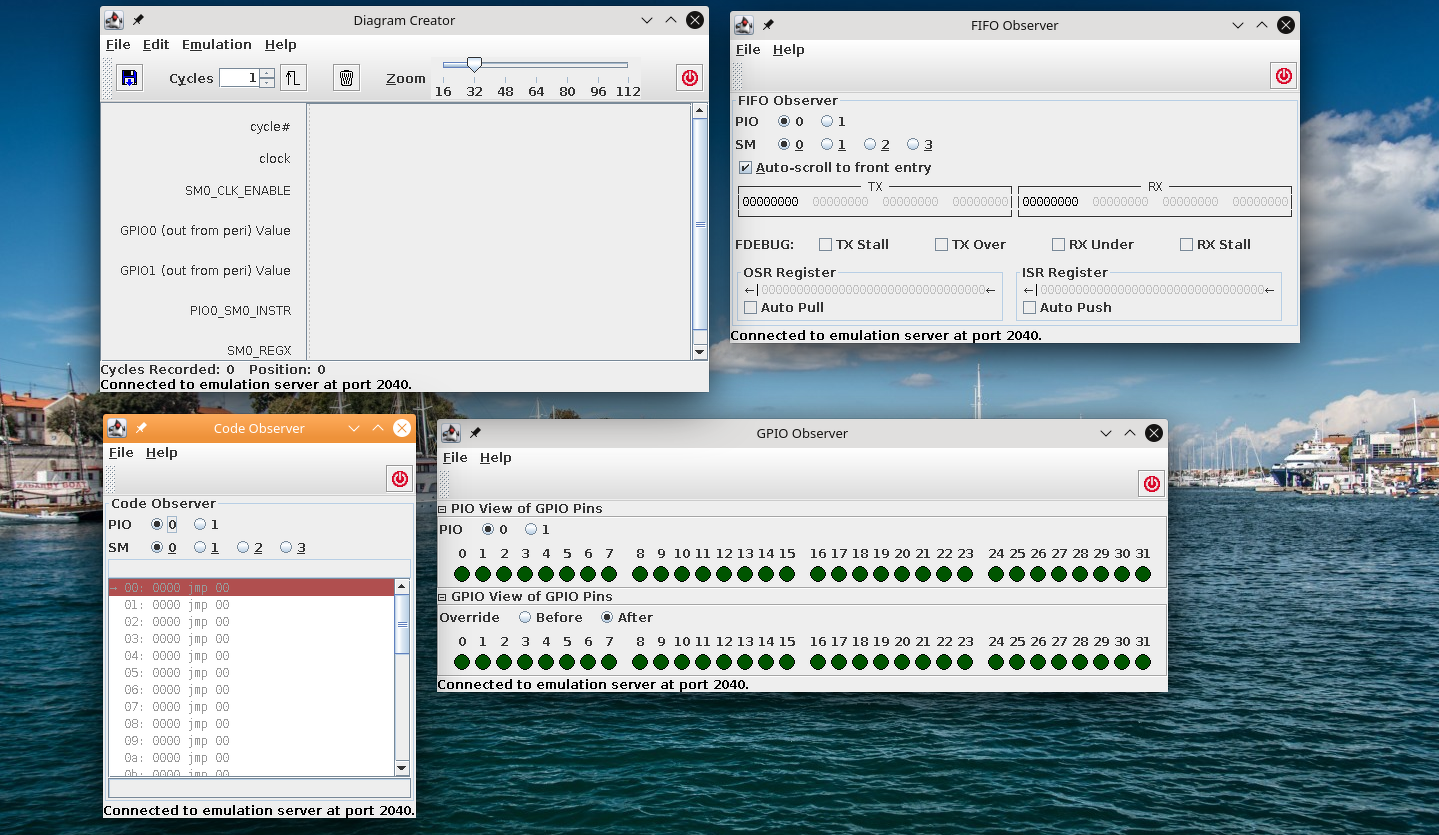The width and height of the screenshot is (1439, 835).
Task: Click the GPIO Observer power icon
Action: tap(1151, 484)
